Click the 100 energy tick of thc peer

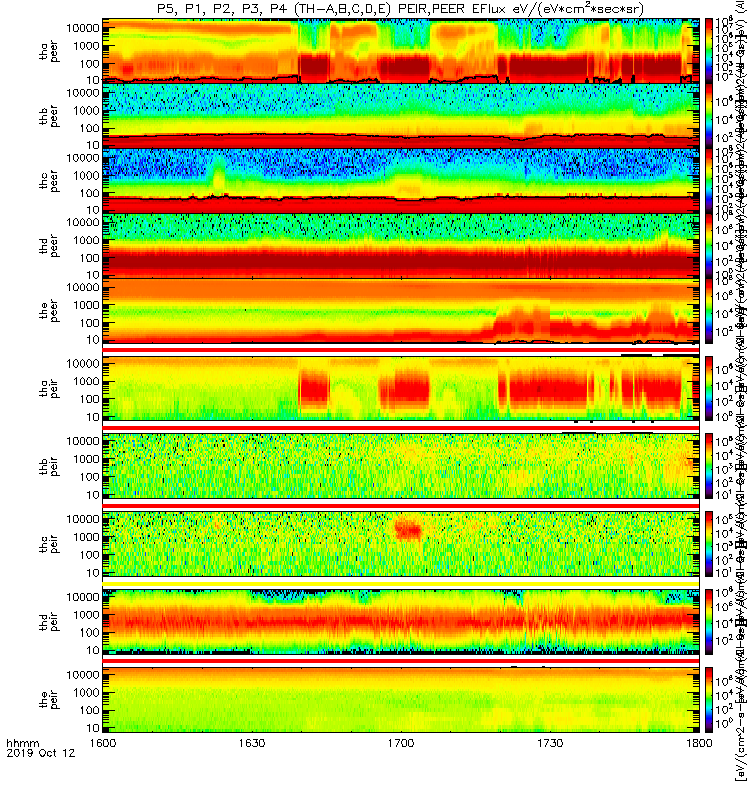coord(89,193)
